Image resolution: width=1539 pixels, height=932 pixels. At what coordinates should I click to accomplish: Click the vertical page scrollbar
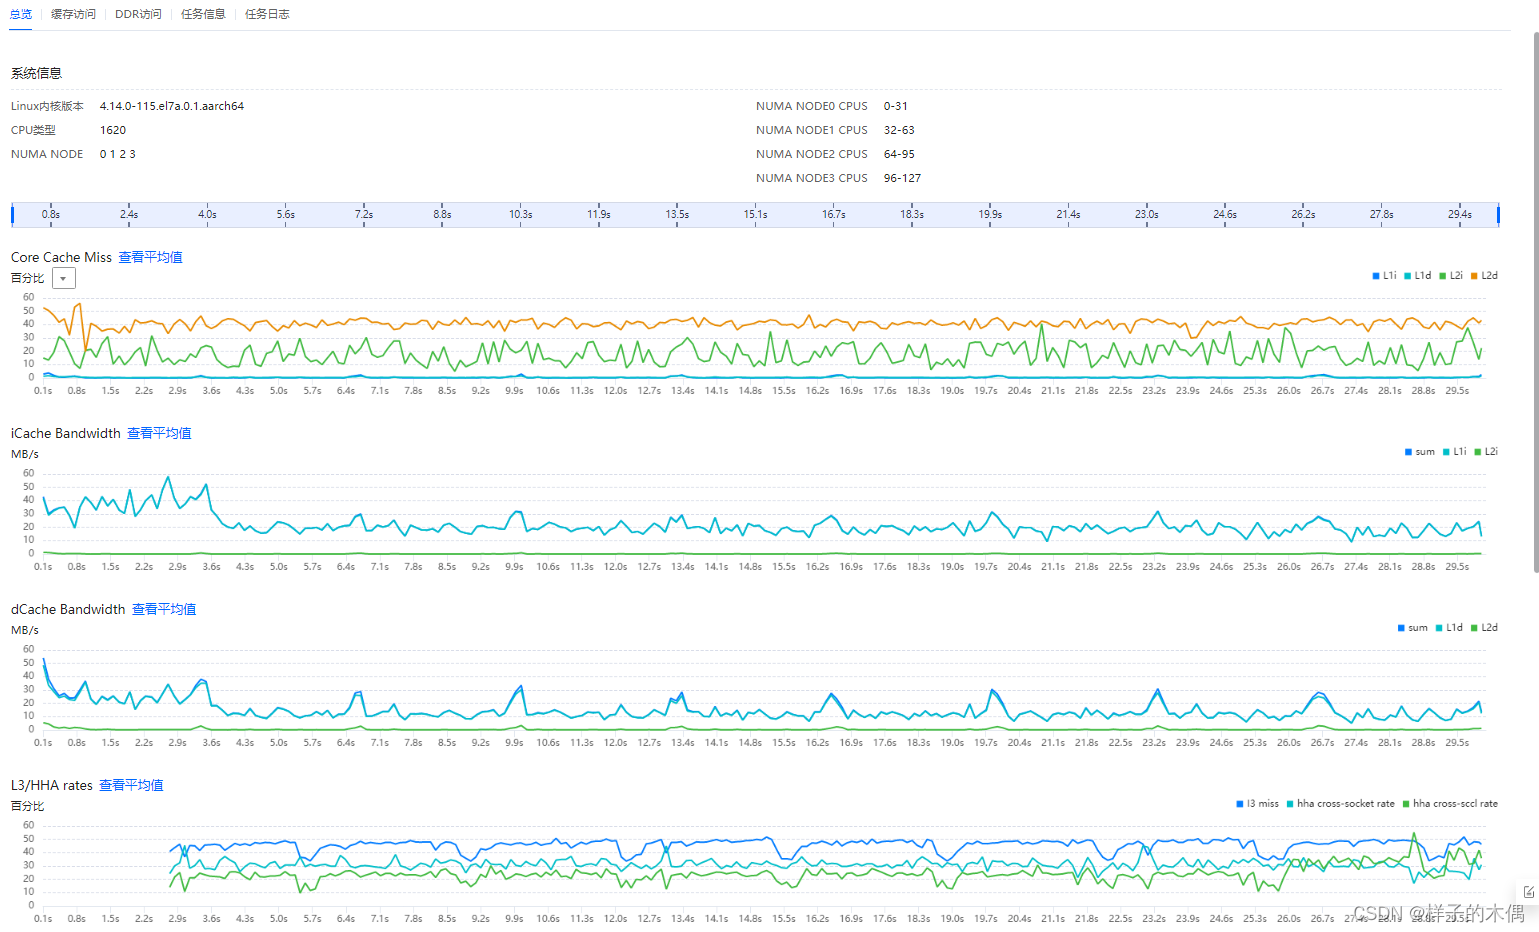coord(1535,302)
